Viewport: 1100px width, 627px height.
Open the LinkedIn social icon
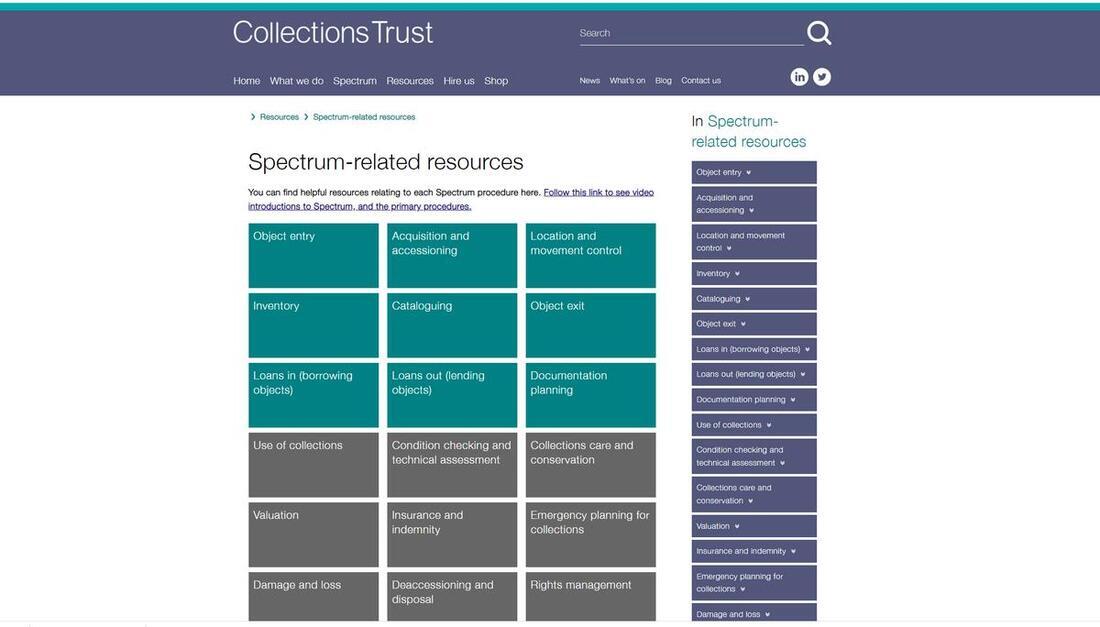coord(799,77)
